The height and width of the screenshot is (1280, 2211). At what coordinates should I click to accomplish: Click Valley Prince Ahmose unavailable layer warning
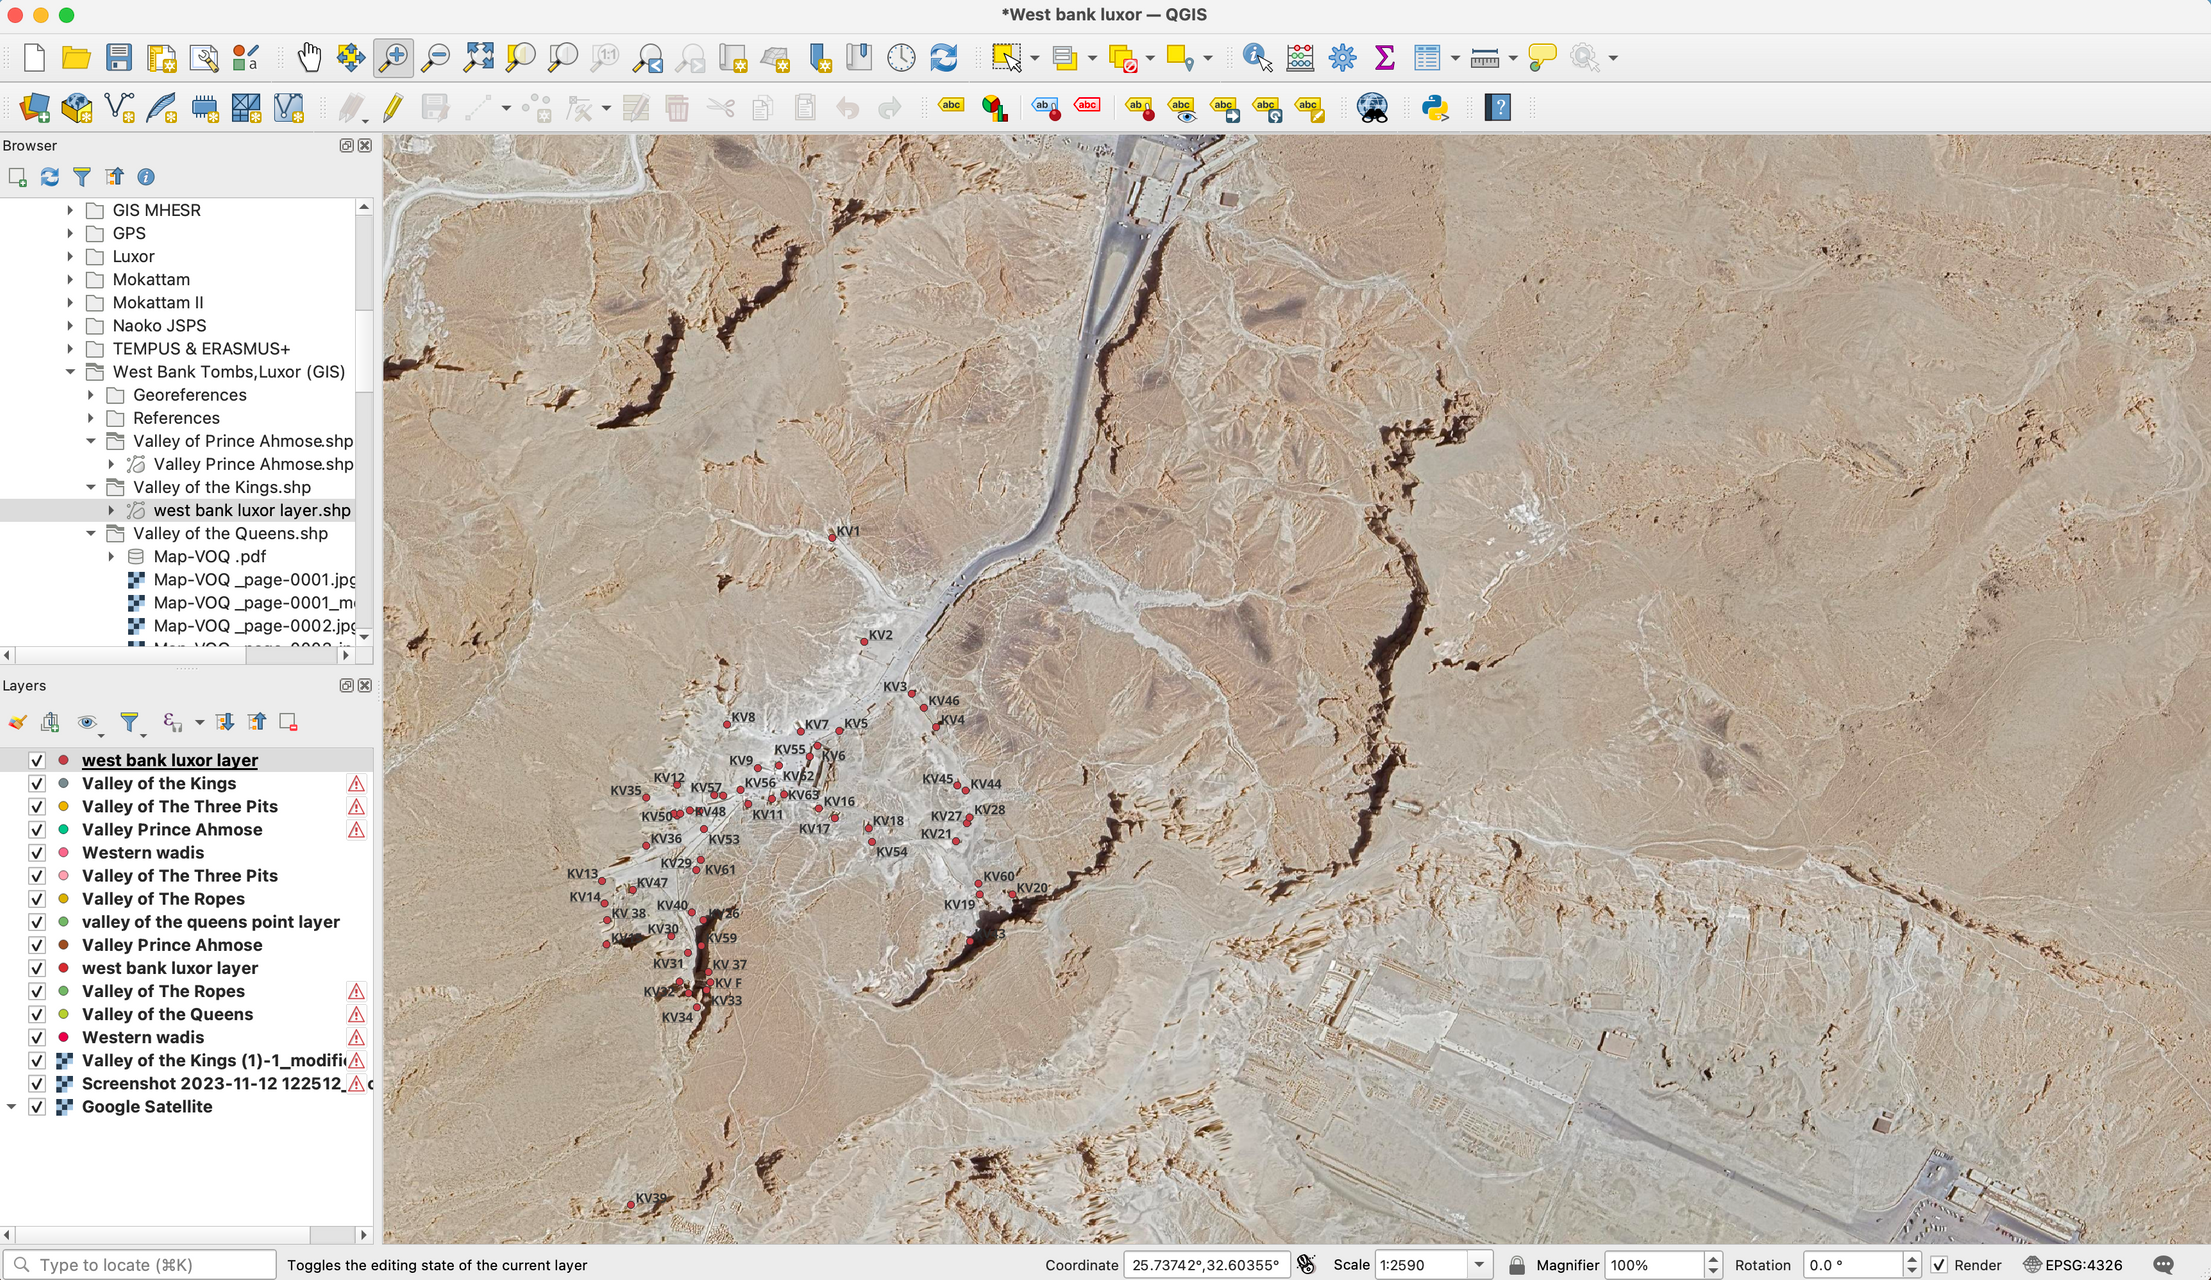click(x=356, y=830)
